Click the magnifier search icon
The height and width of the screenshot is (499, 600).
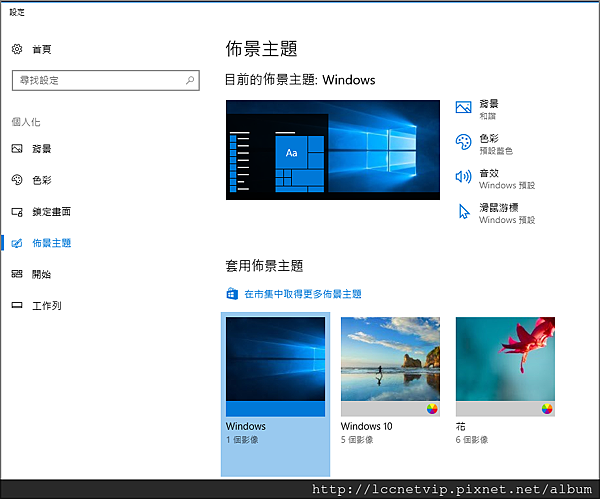[190, 80]
